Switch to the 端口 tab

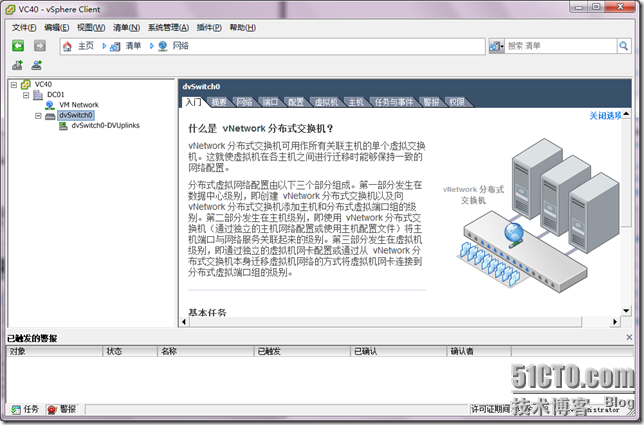pyautogui.click(x=270, y=102)
